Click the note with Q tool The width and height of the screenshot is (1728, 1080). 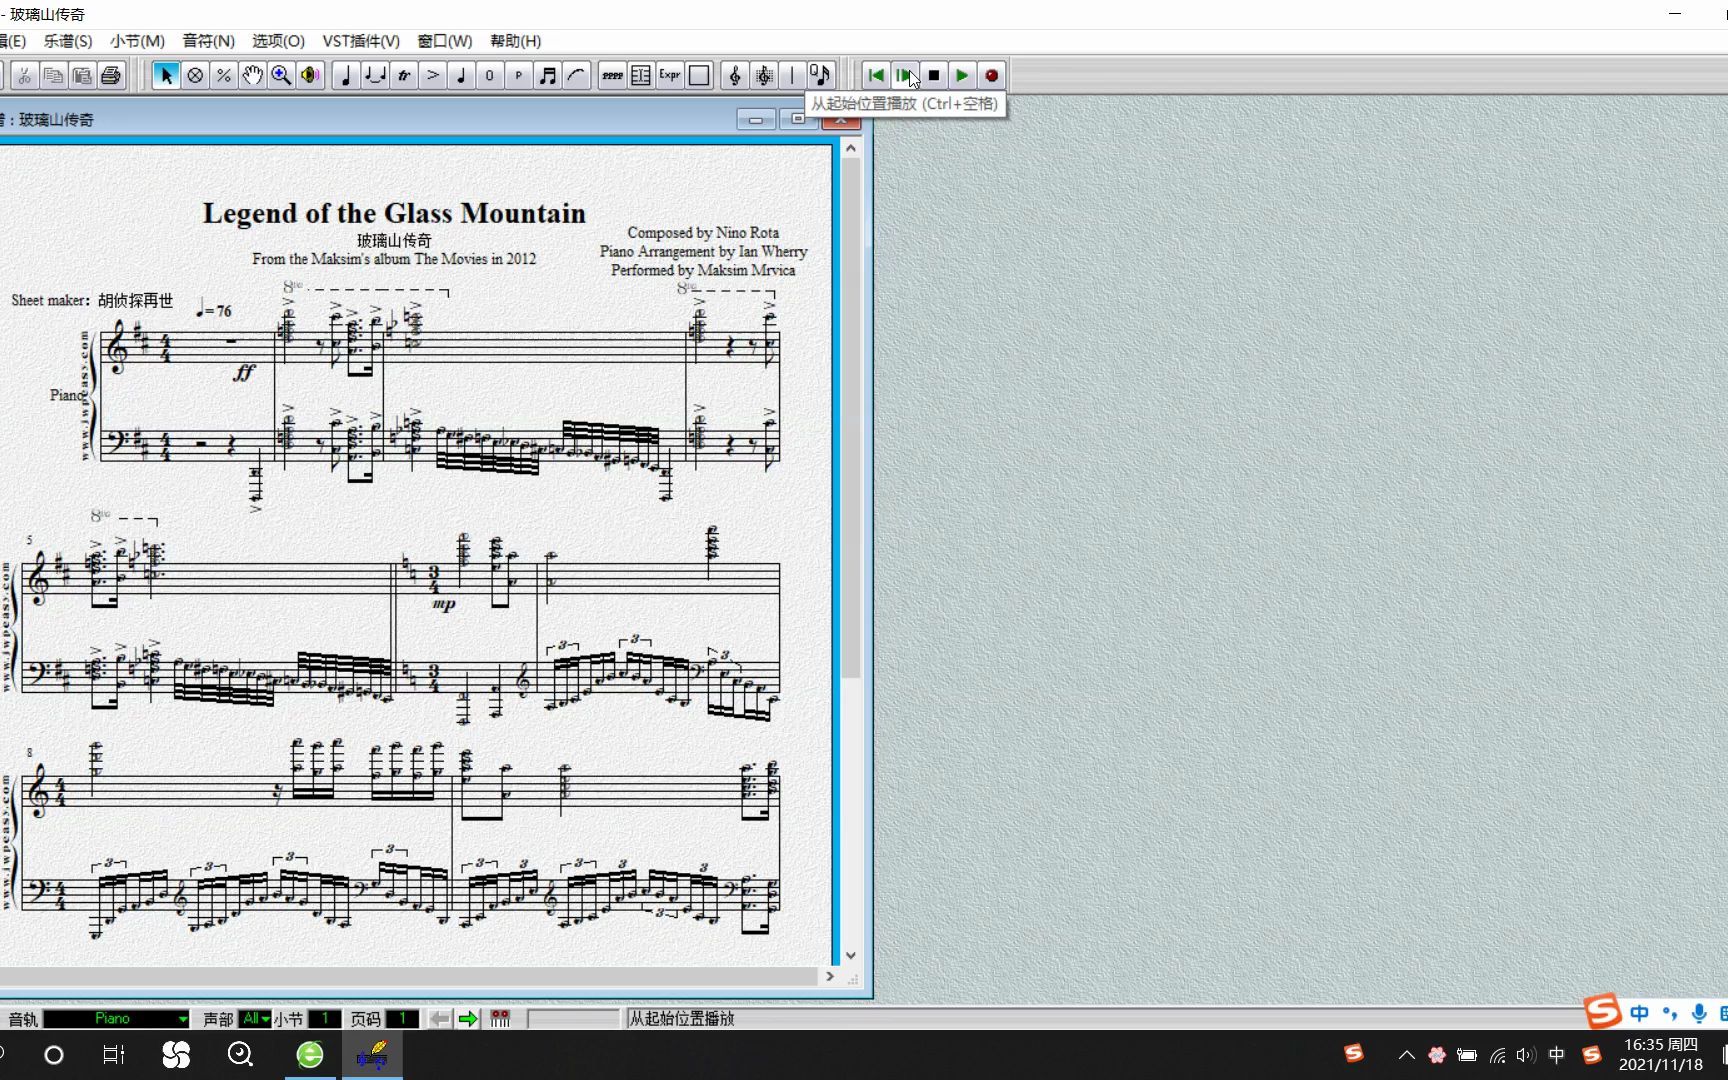(820, 75)
